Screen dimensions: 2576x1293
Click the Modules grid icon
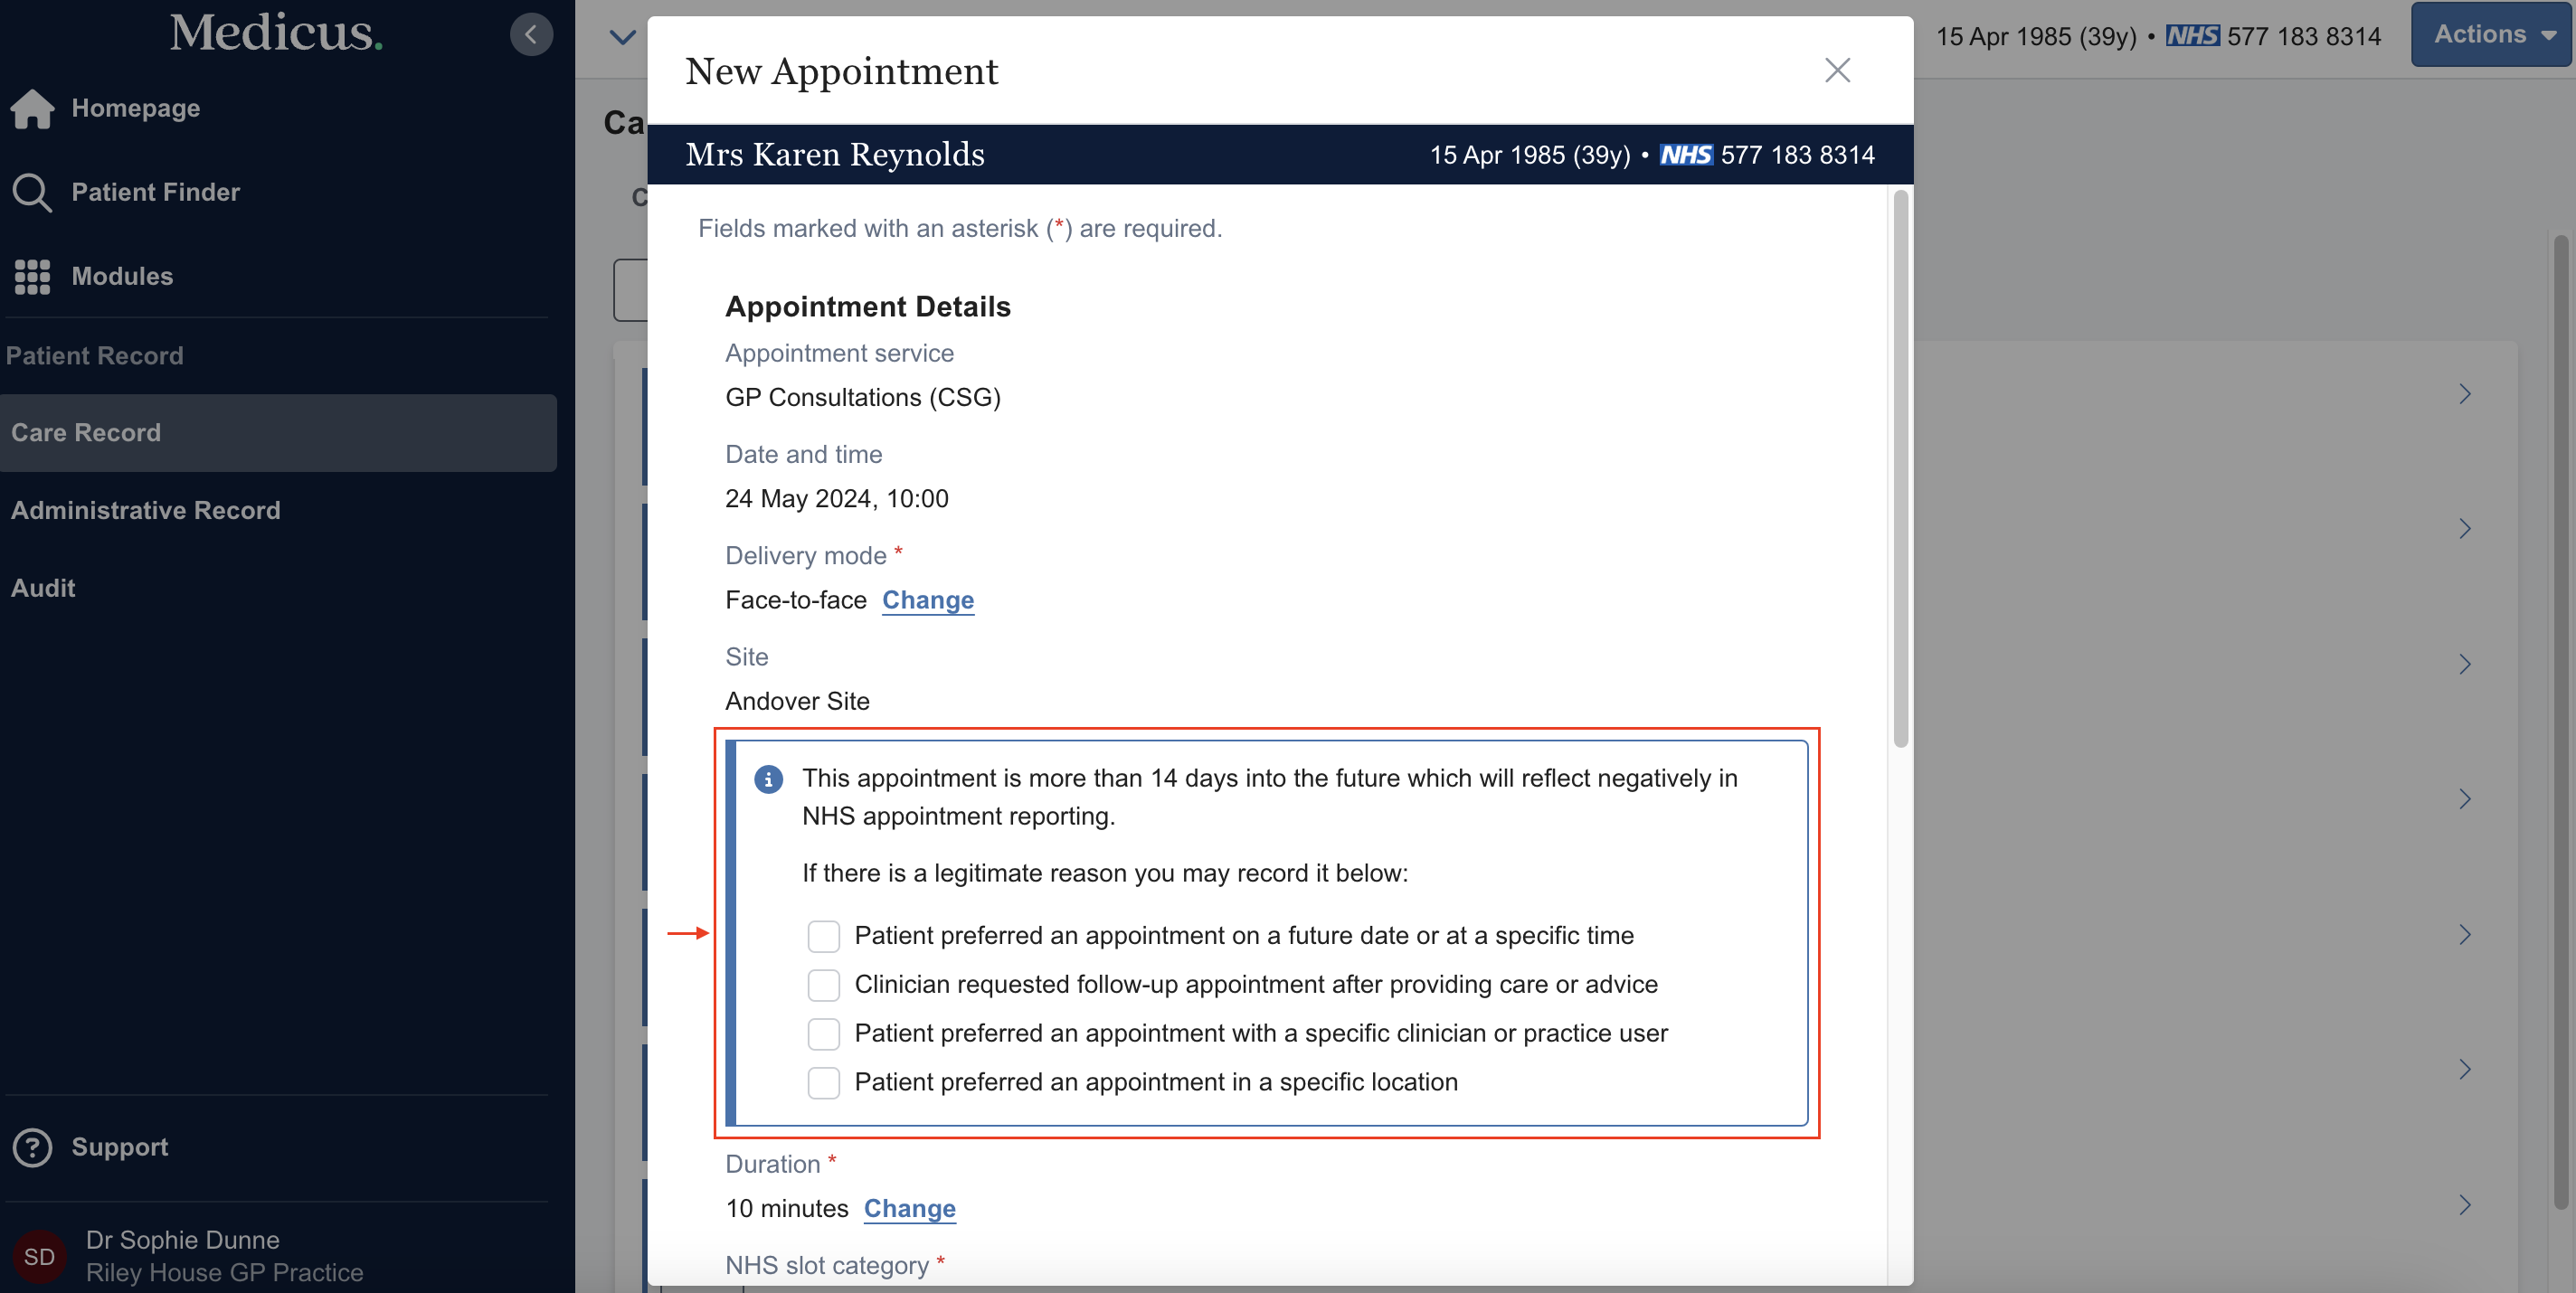[32, 277]
